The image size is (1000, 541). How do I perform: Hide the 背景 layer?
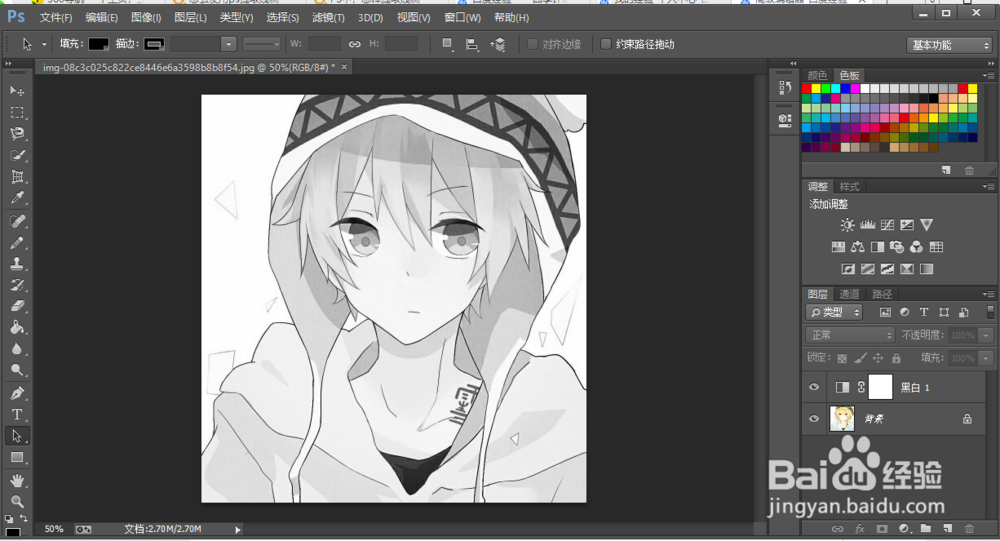[x=814, y=419]
